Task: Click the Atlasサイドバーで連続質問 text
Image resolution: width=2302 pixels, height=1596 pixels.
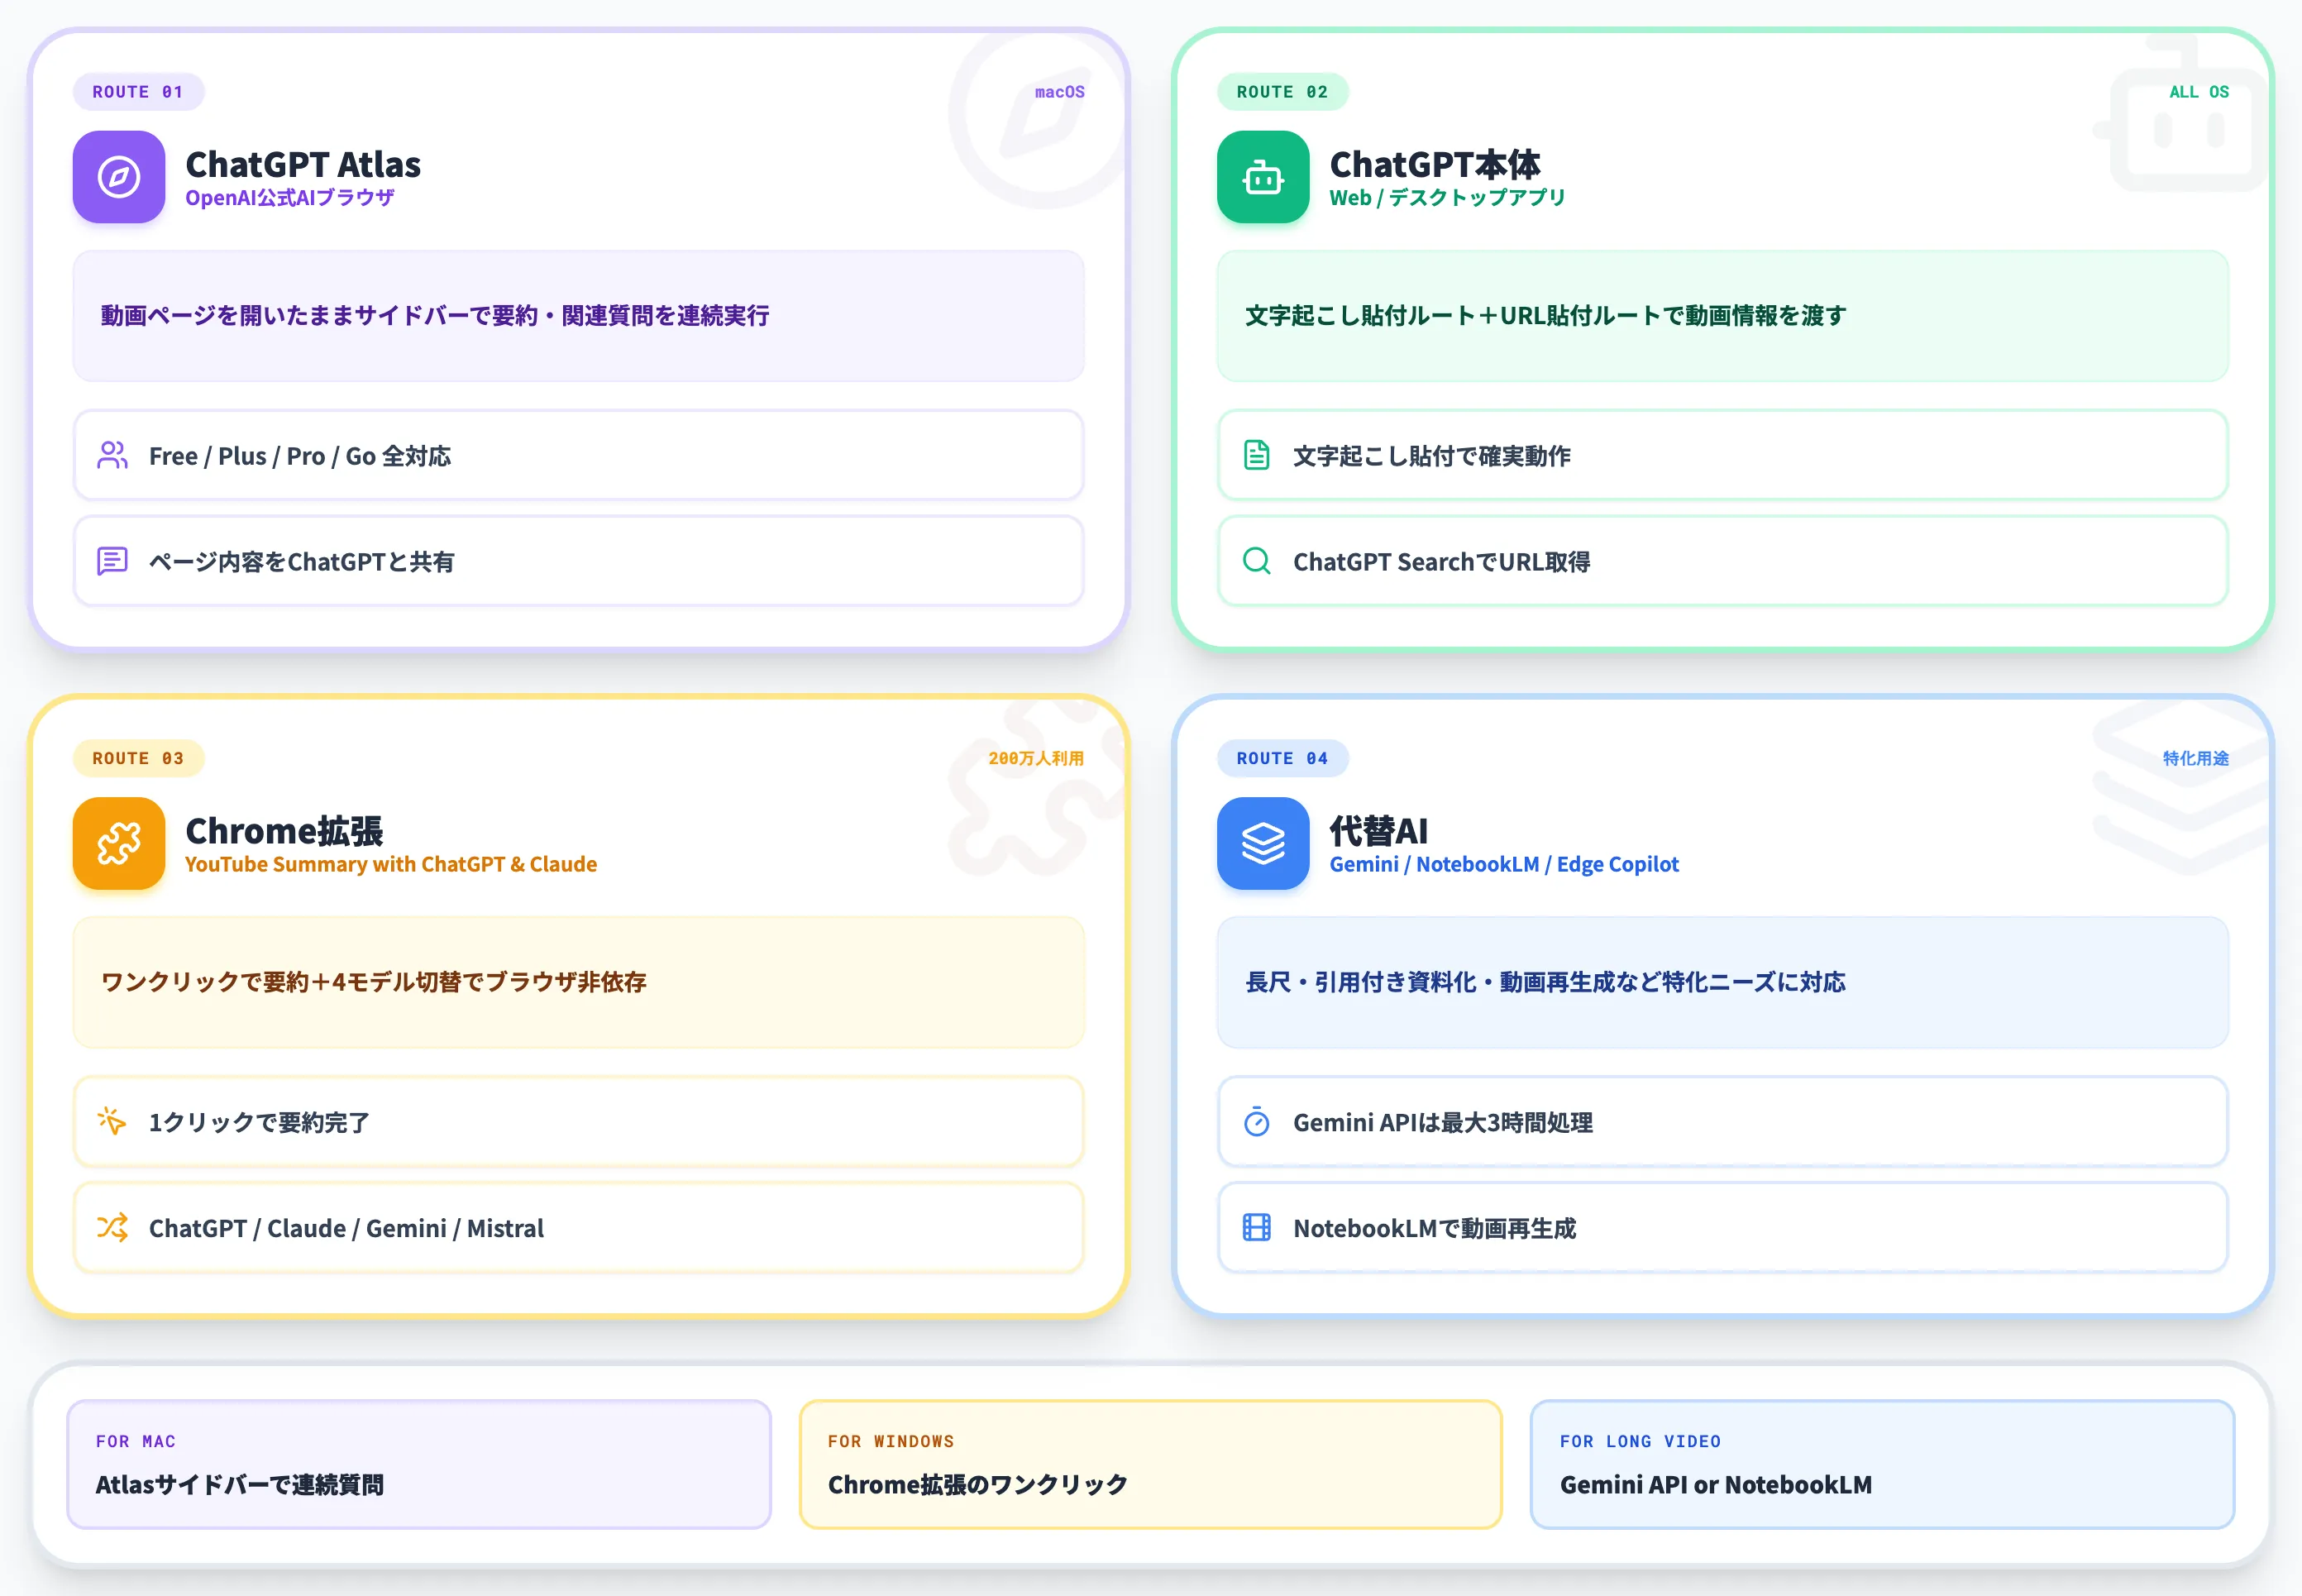Action: pyautogui.click(x=240, y=1484)
